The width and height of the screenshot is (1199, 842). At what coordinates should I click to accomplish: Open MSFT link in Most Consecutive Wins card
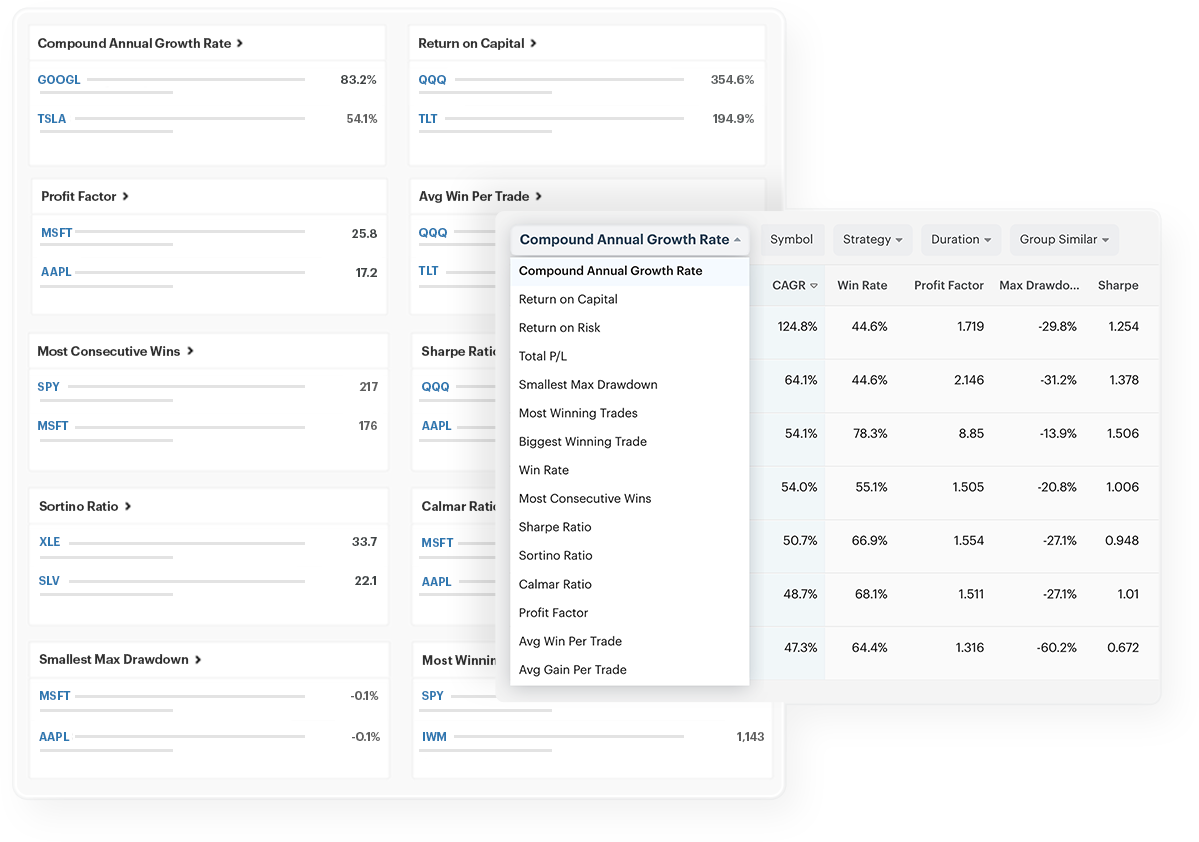point(53,426)
